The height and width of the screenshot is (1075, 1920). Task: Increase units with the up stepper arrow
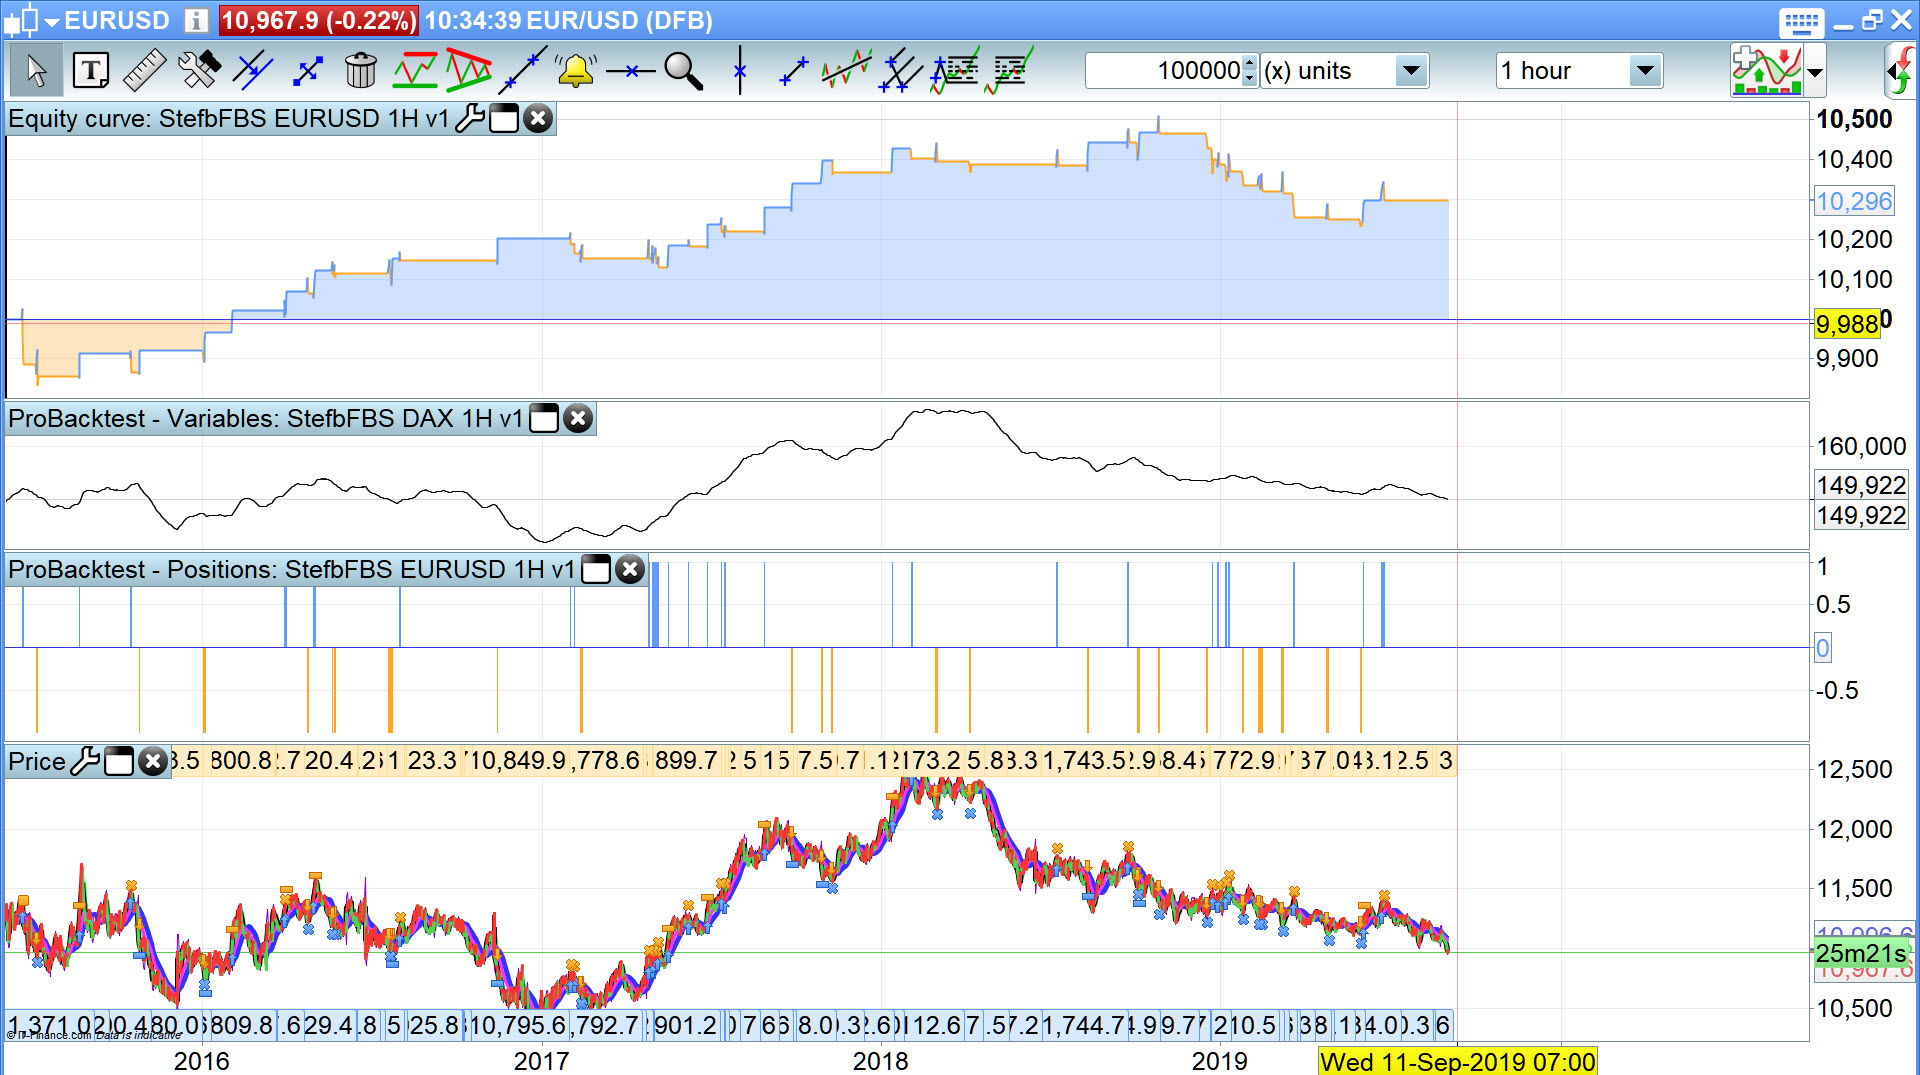[1249, 63]
